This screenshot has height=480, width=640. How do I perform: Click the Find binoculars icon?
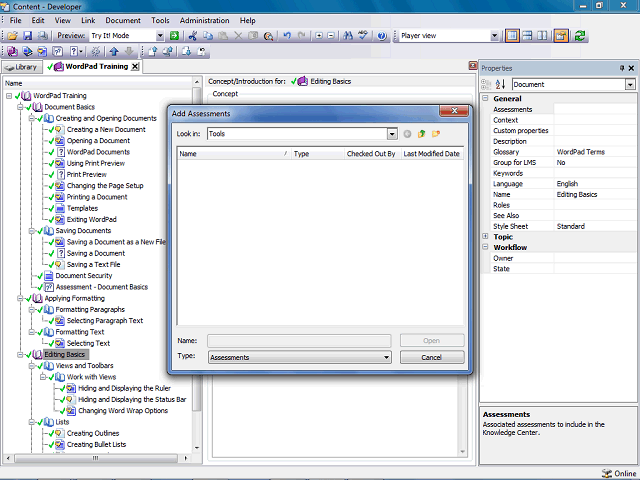click(348, 36)
